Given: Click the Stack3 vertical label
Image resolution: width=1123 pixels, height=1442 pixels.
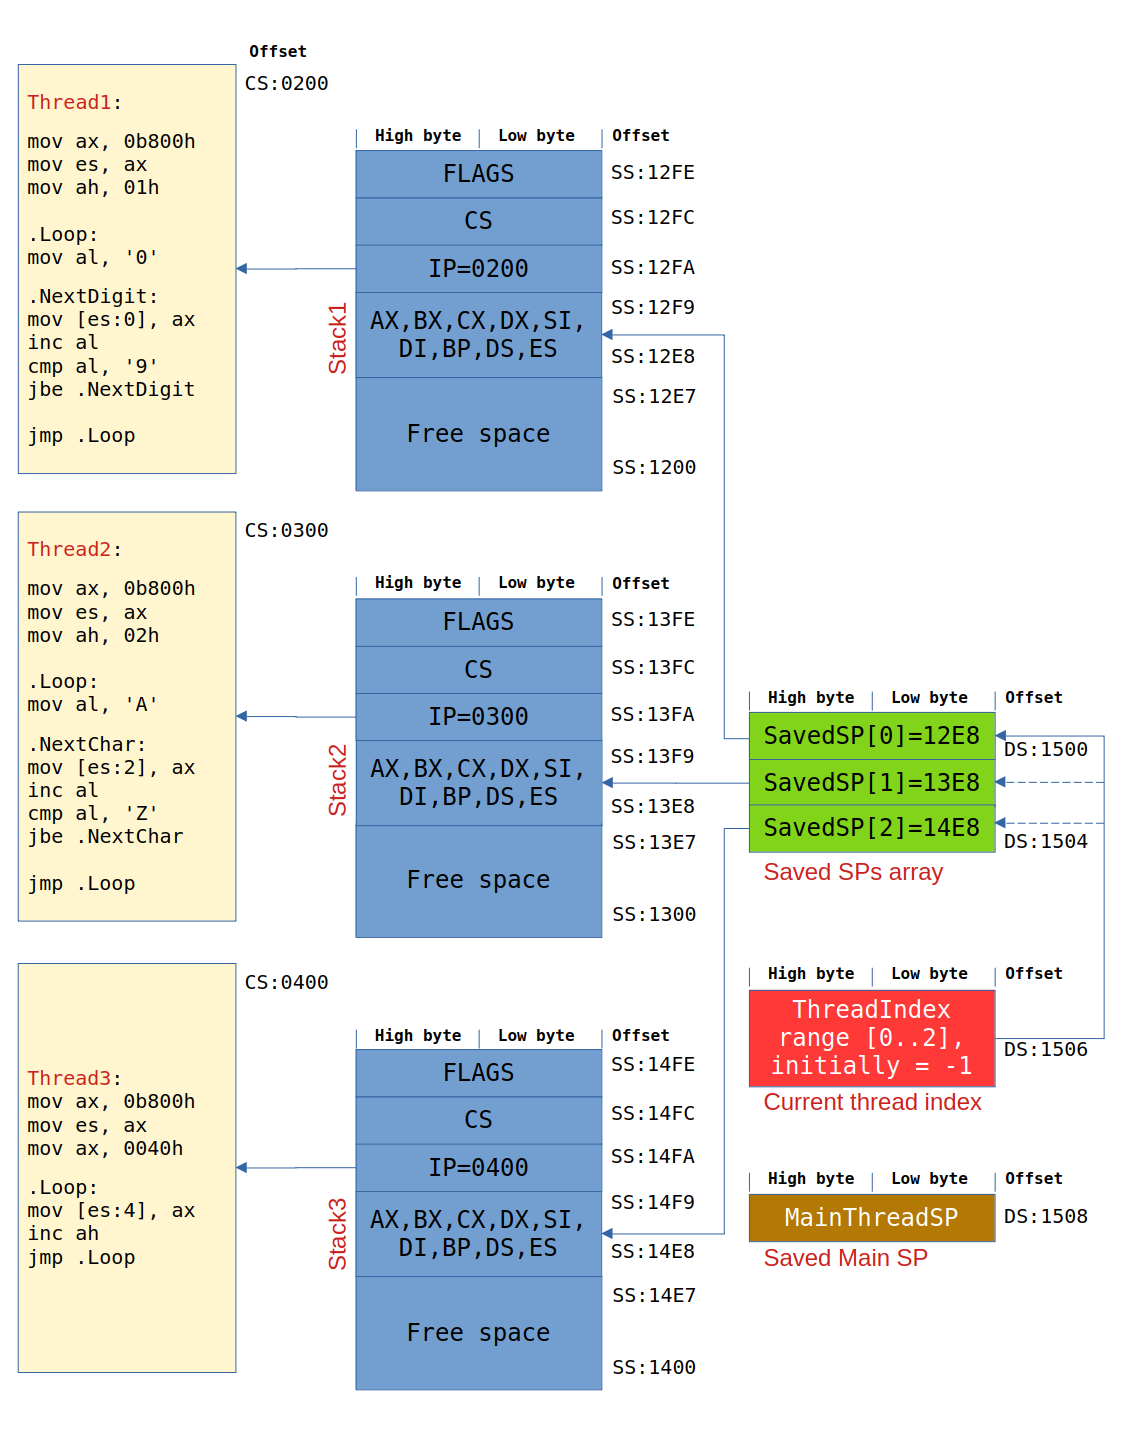Looking at the screenshot, I should [x=338, y=1234].
